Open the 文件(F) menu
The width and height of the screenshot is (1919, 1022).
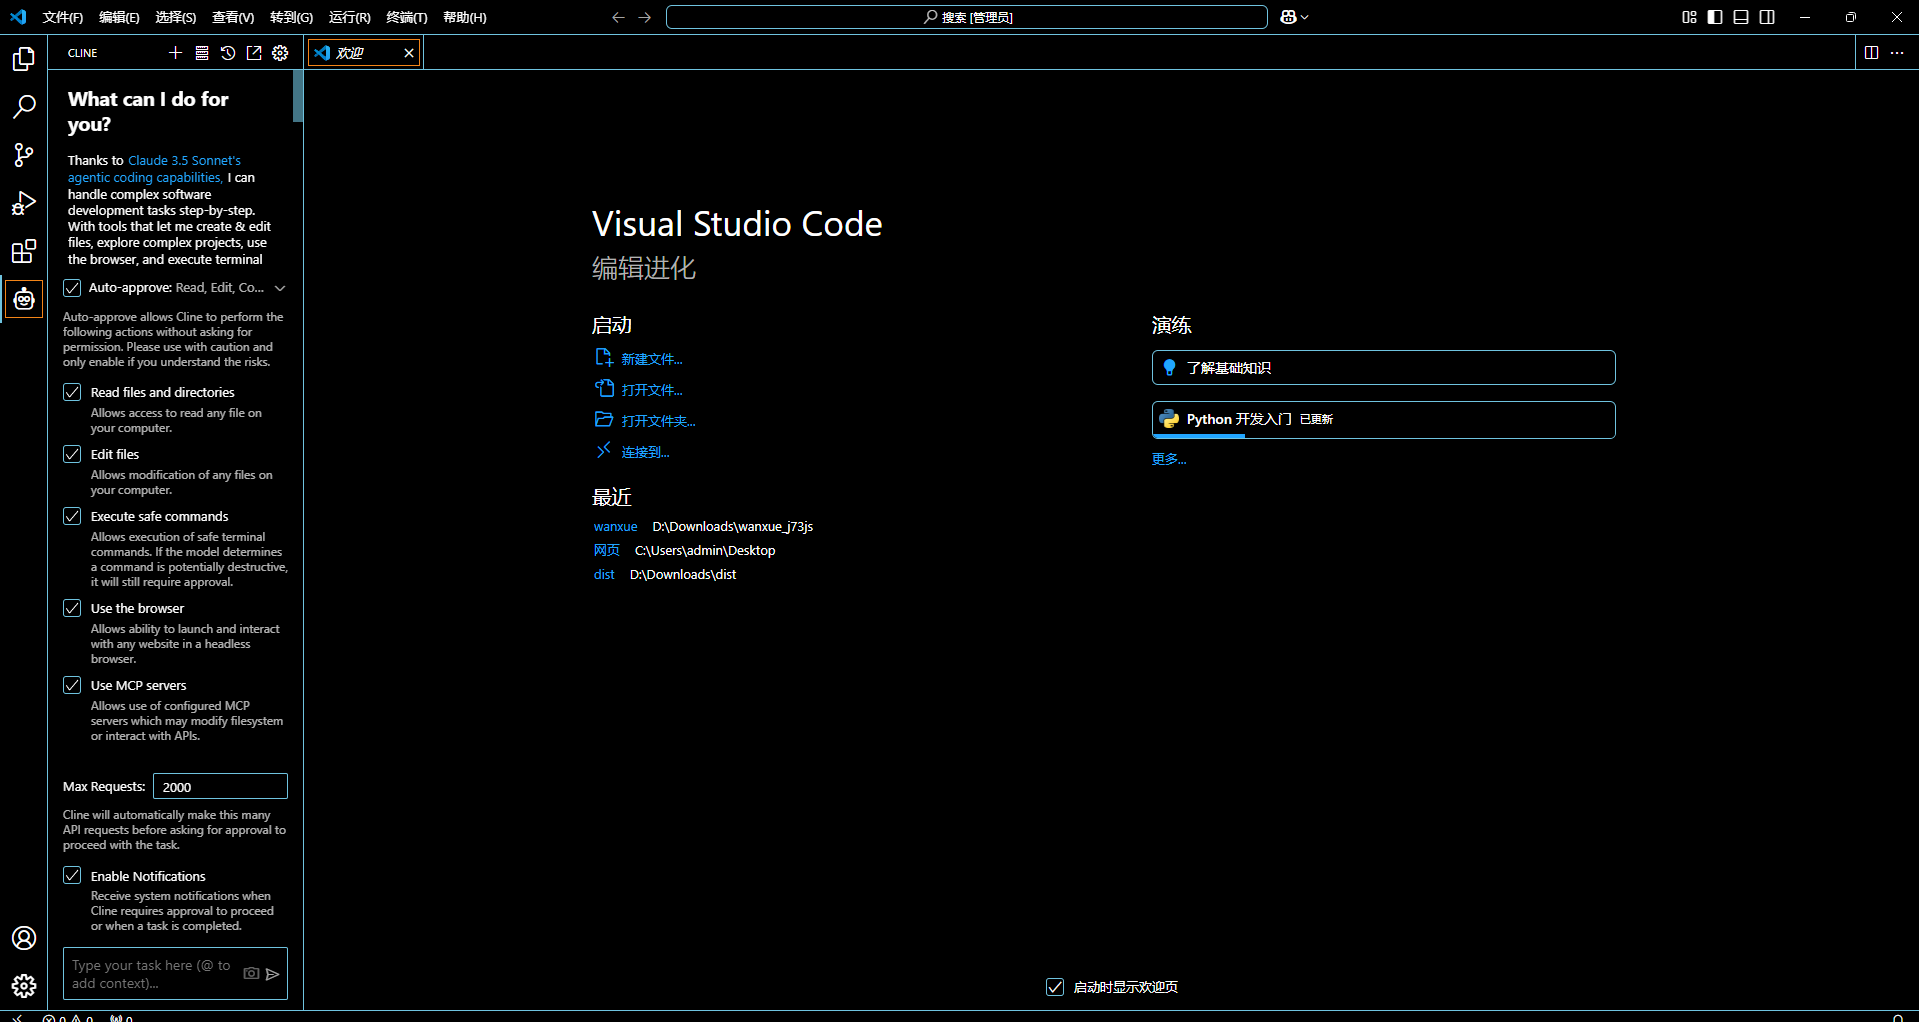(x=63, y=17)
